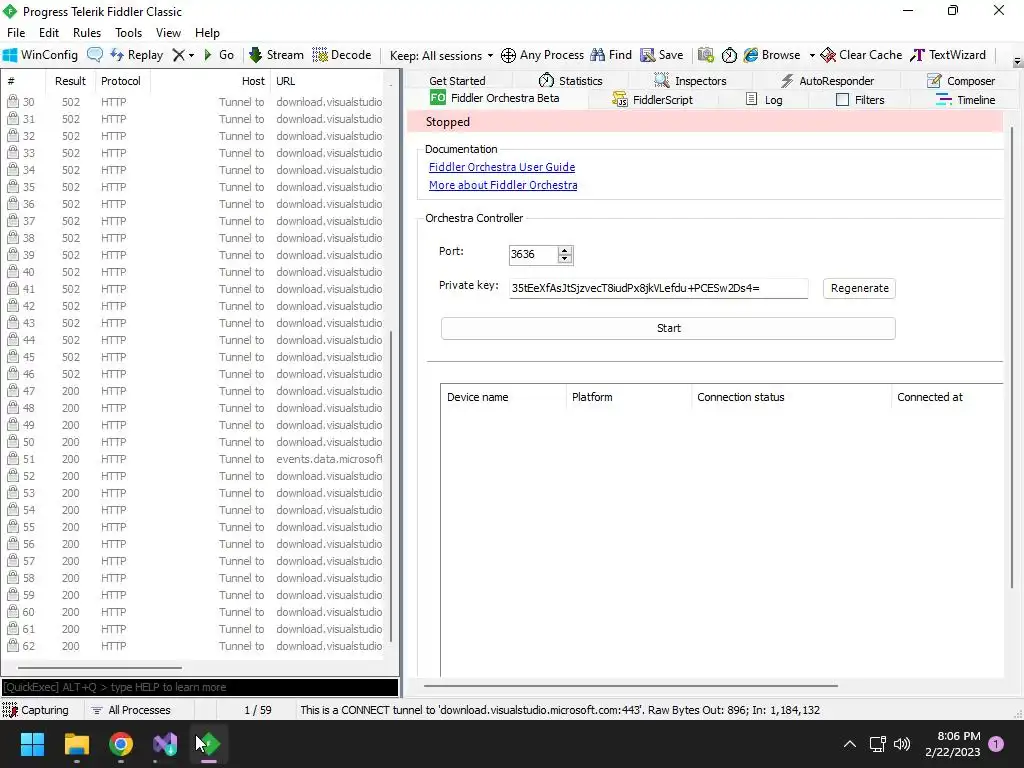Image resolution: width=1024 pixels, height=768 pixels.
Task: Sort sessions by Result column
Action: click(x=70, y=81)
